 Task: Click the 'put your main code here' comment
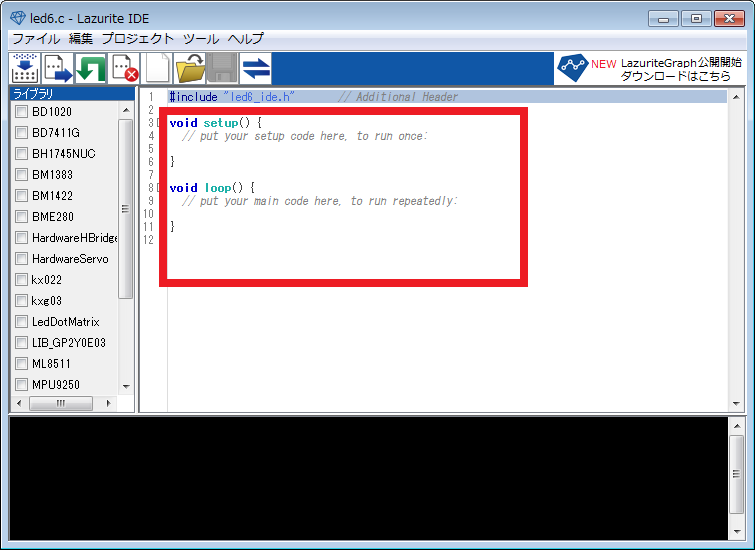320,201
